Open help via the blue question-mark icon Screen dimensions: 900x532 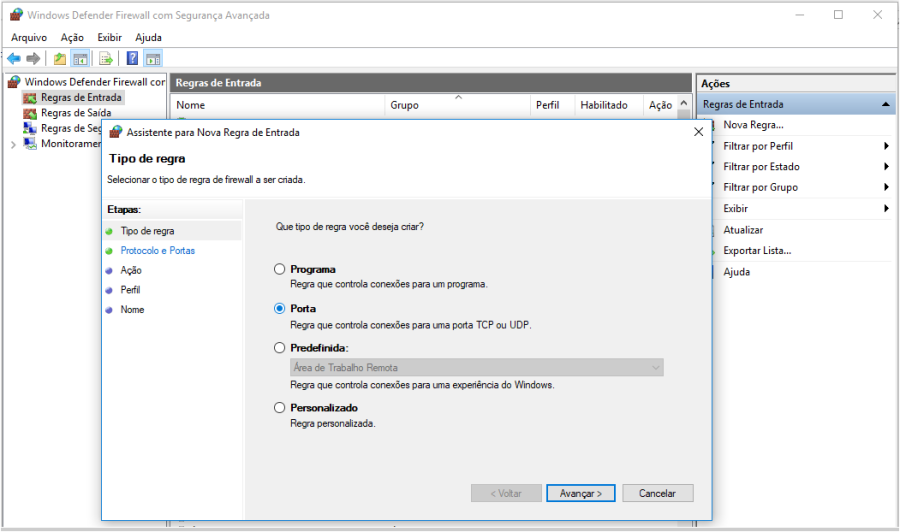coord(132,58)
